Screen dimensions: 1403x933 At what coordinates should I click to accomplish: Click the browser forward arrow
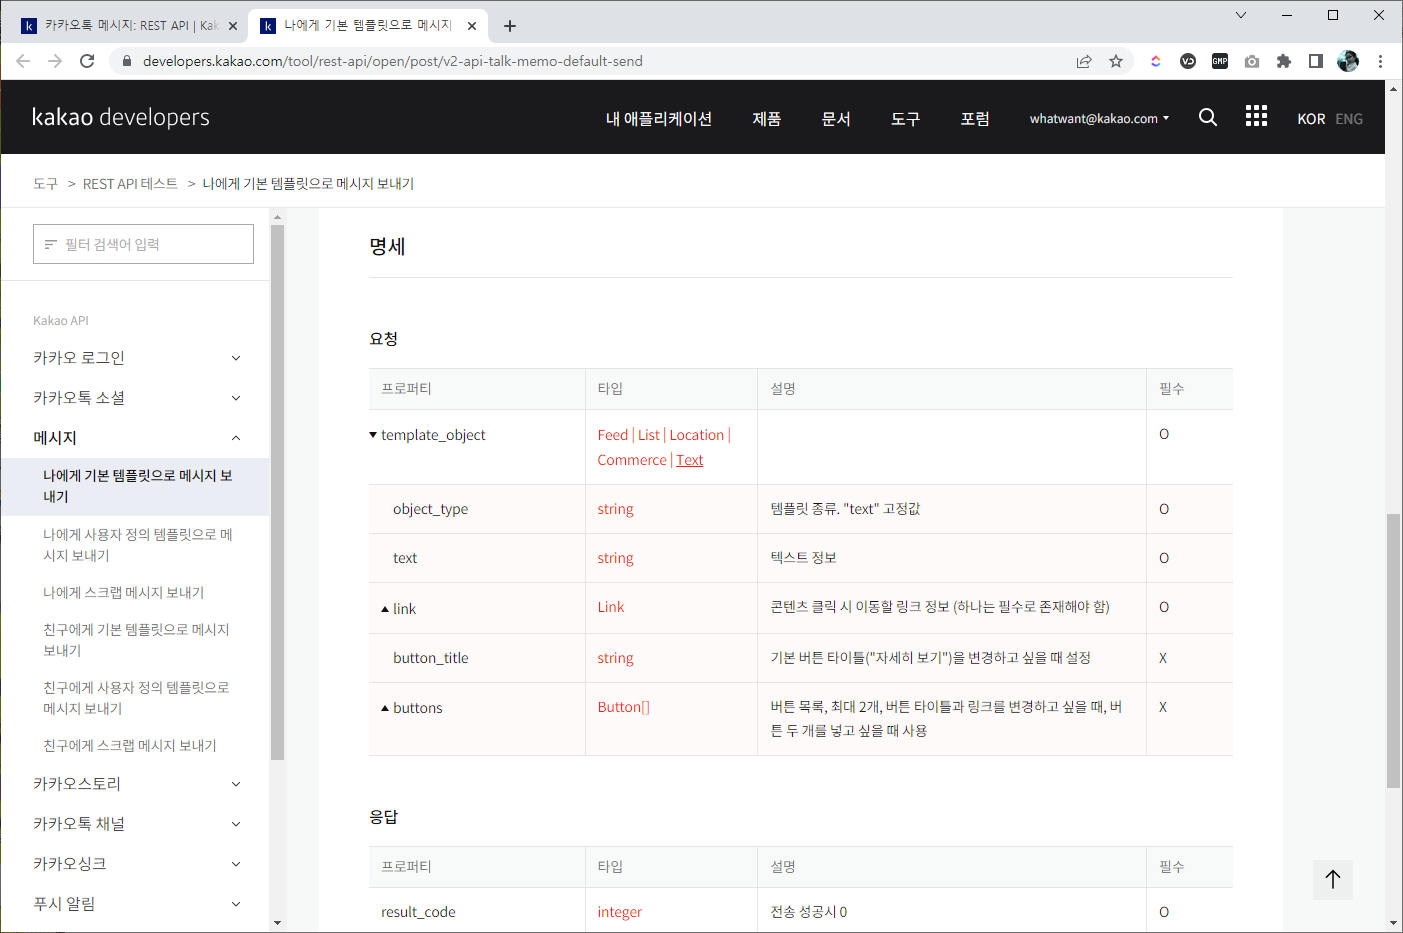(55, 61)
